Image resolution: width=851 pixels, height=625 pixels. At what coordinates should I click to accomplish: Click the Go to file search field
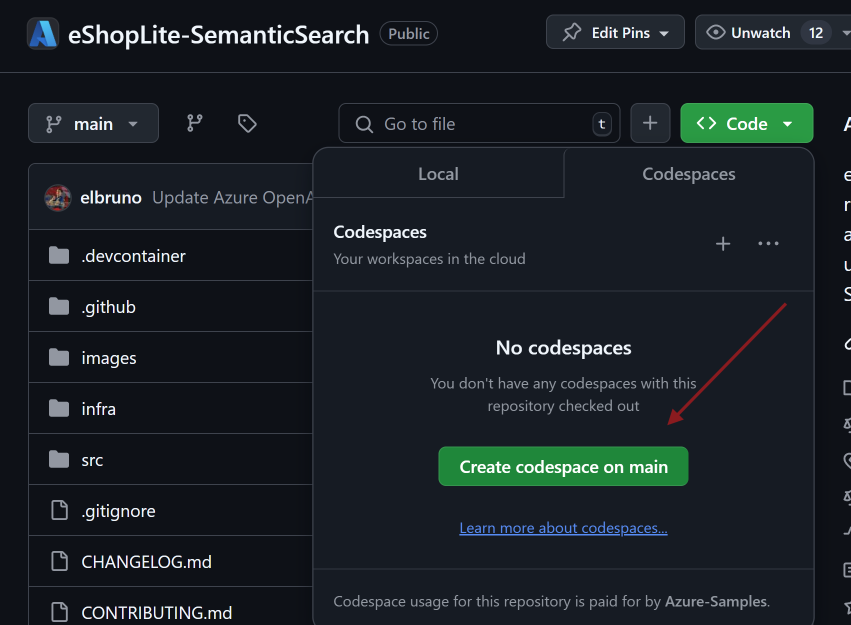(x=479, y=123)
